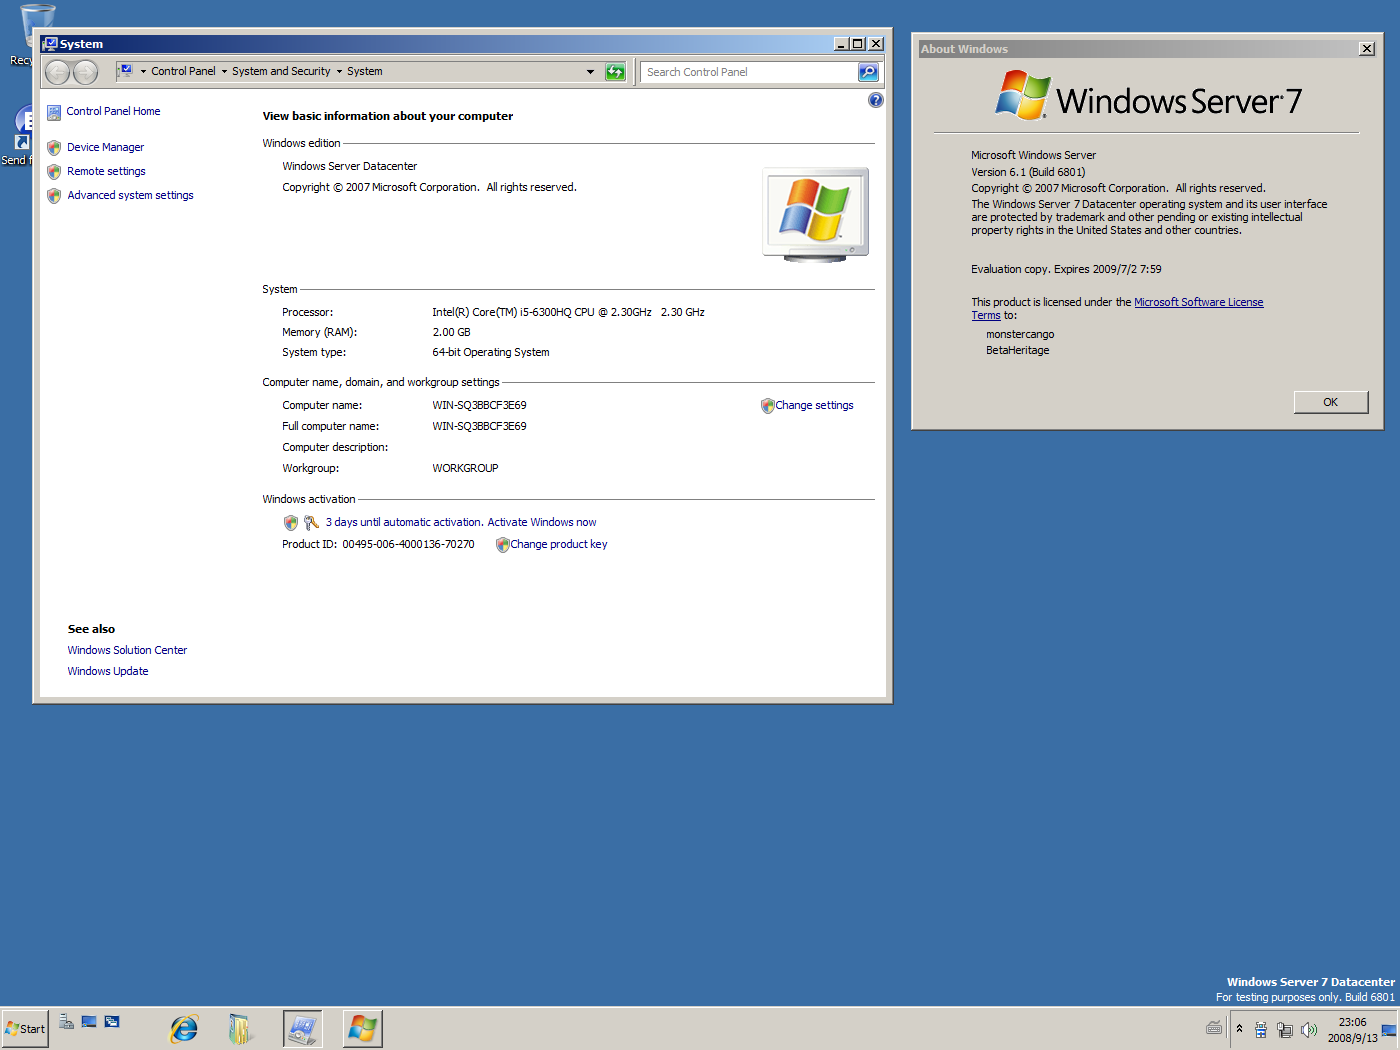Launch Server Manager from quick launch
This screenshot has width=1400, height=1050.
(66, 1021)
